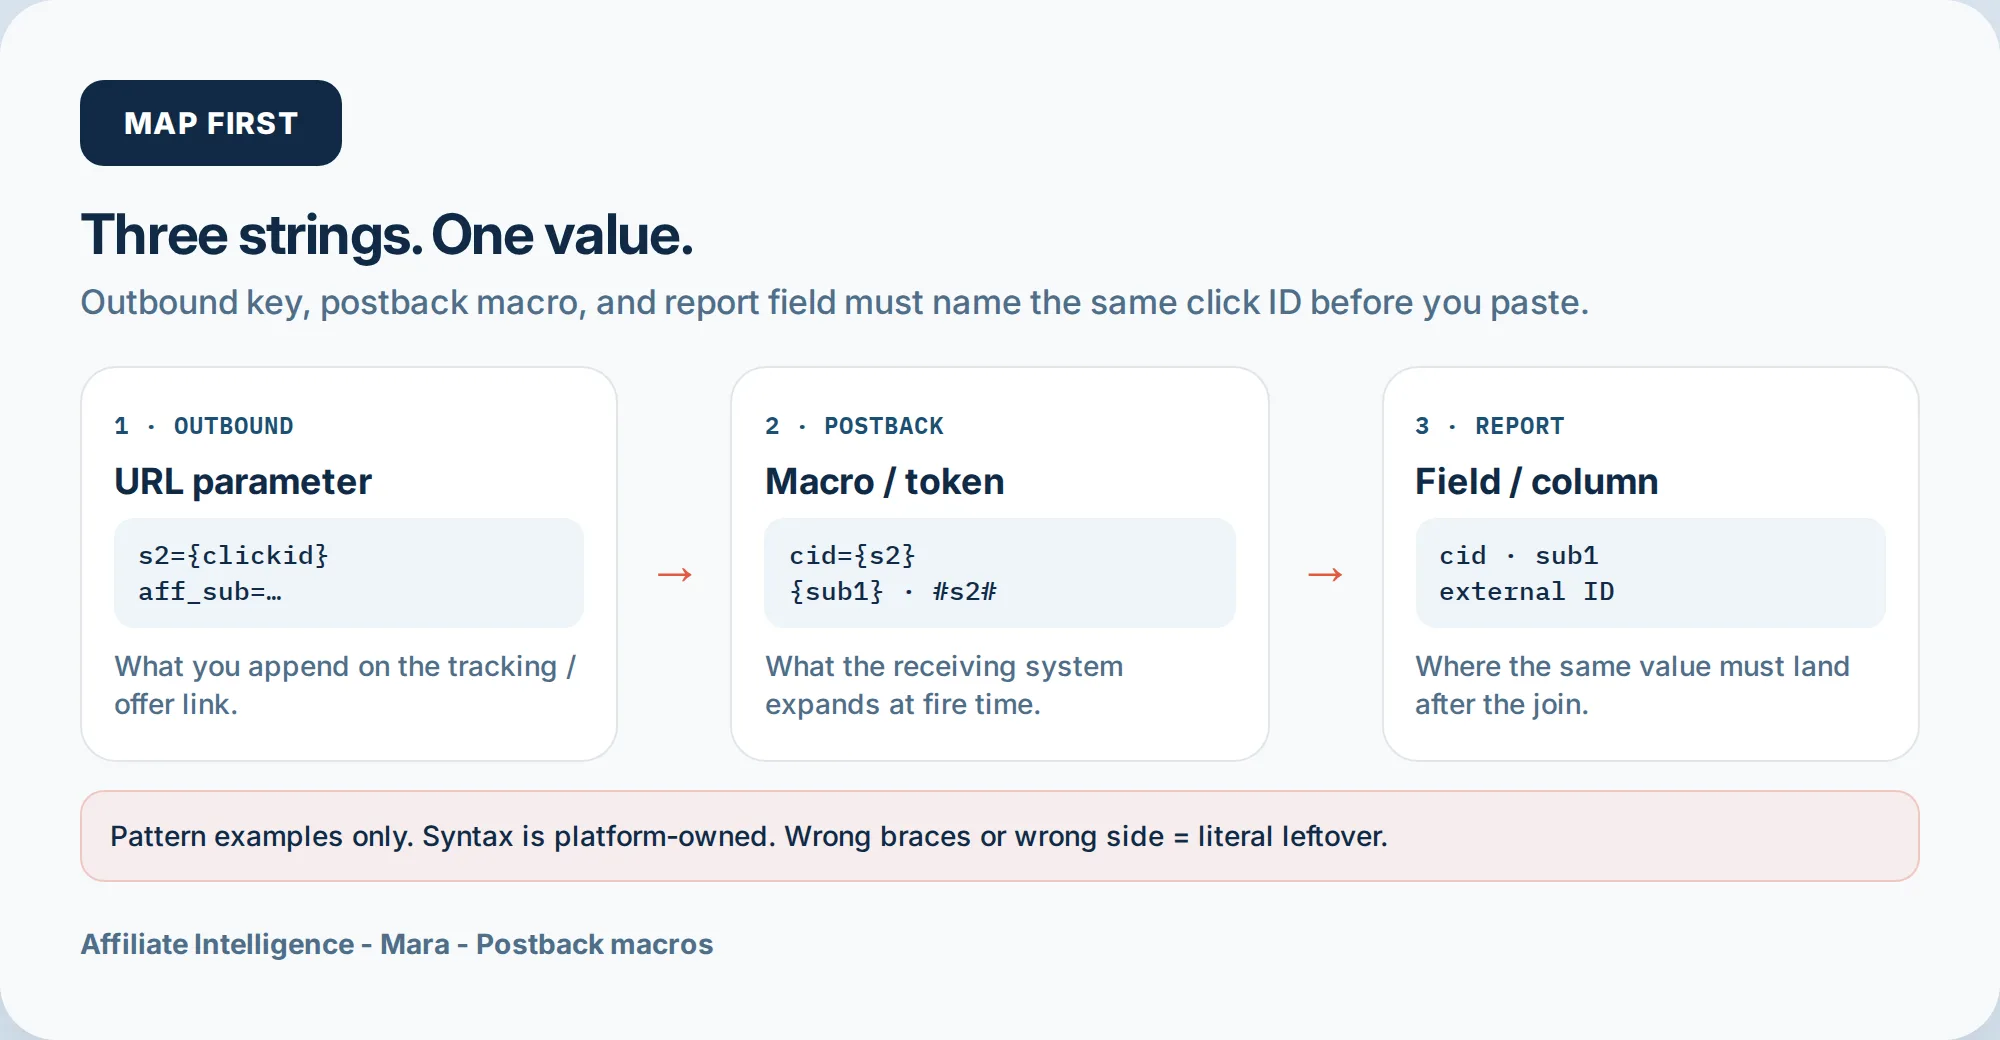Click the 2 · POSTBACK step label

(x=854, y=426)
